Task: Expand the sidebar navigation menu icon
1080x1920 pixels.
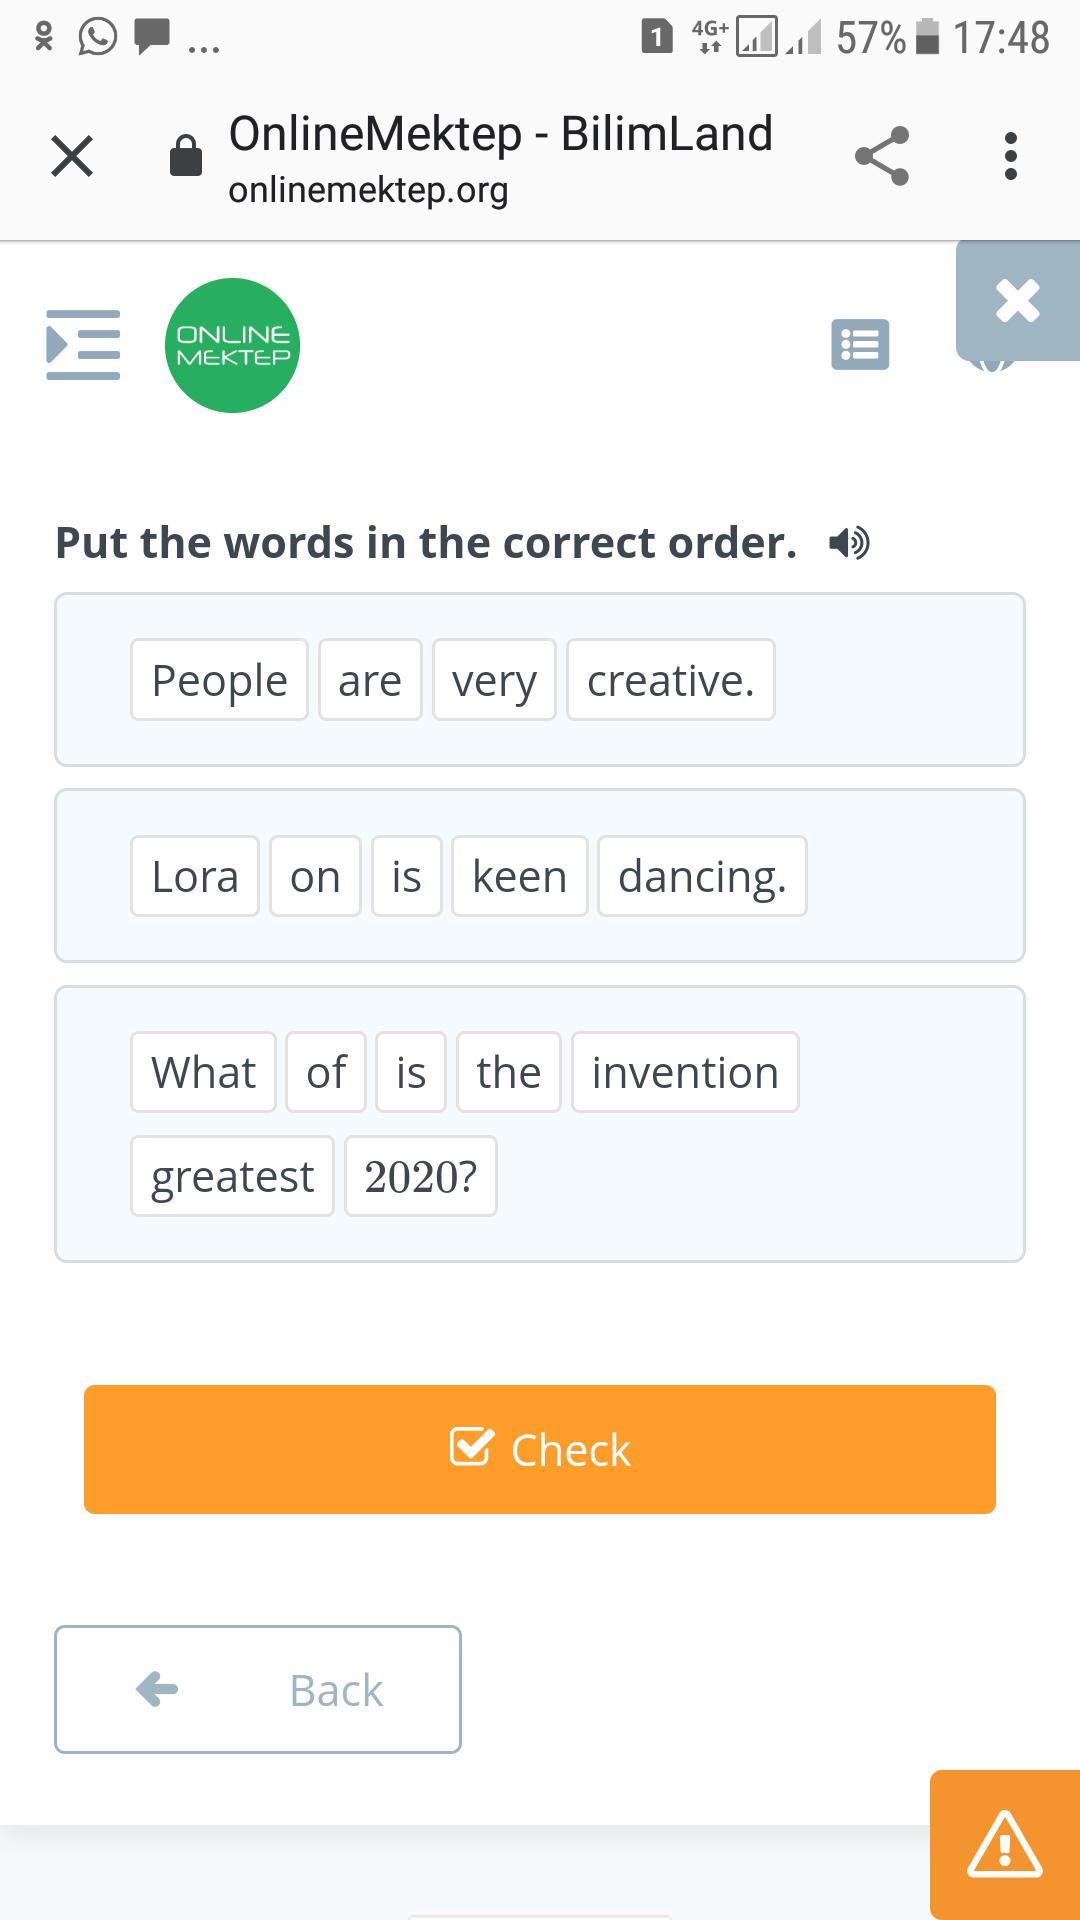Action: pos(83,345)
